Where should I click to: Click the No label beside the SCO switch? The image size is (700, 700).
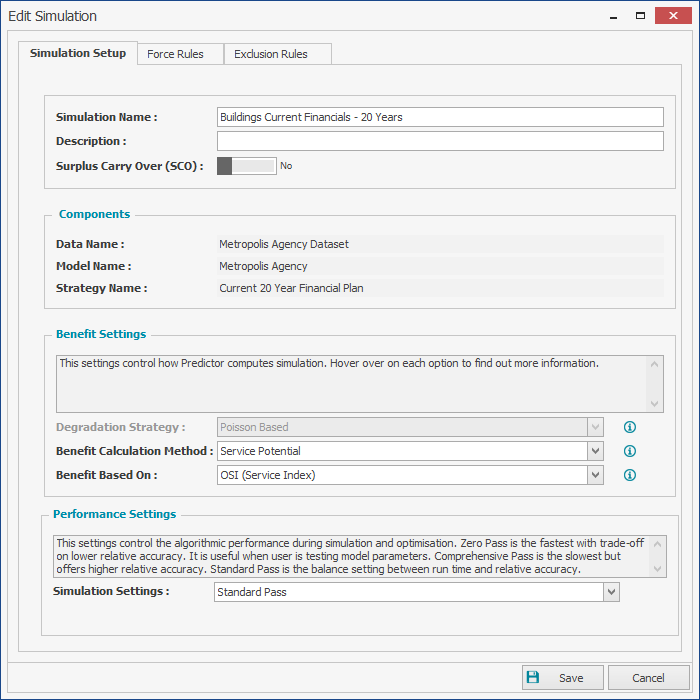coord(286,166)
